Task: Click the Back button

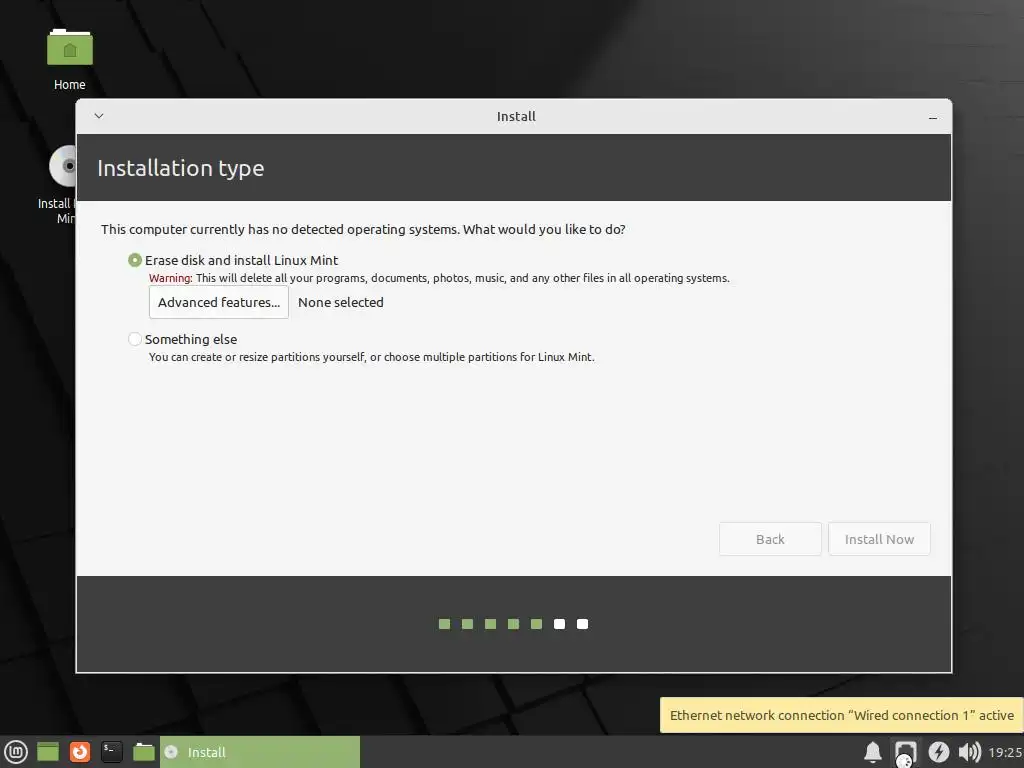Action: pyautogui.click(x=770, y=539)
